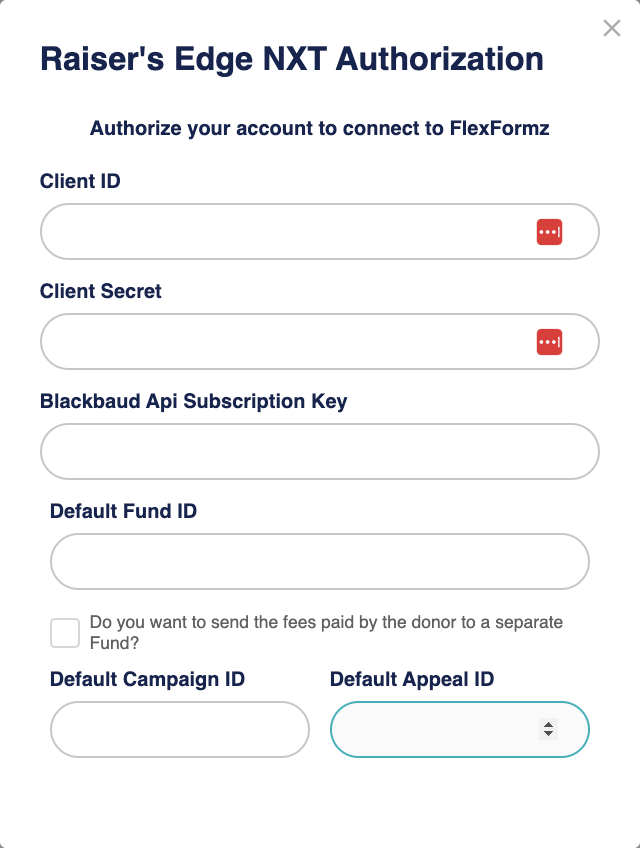
Task: Click the 'Default Appeal ID' label
Action: coord(412,679)
